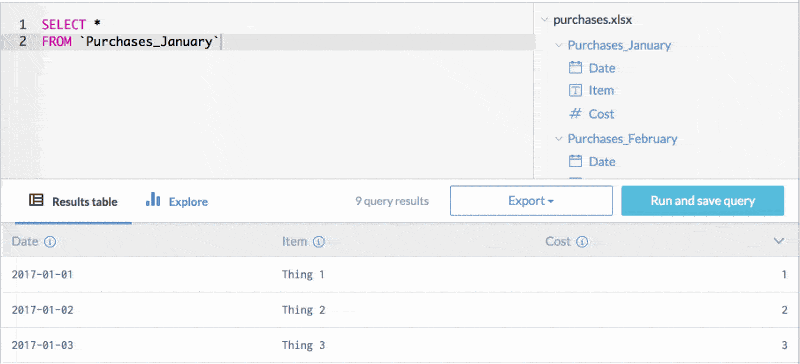Click the 2017-01-02 date cell
Screen dimensions: 800x364
pyautogui.click(x=42, y=310)
